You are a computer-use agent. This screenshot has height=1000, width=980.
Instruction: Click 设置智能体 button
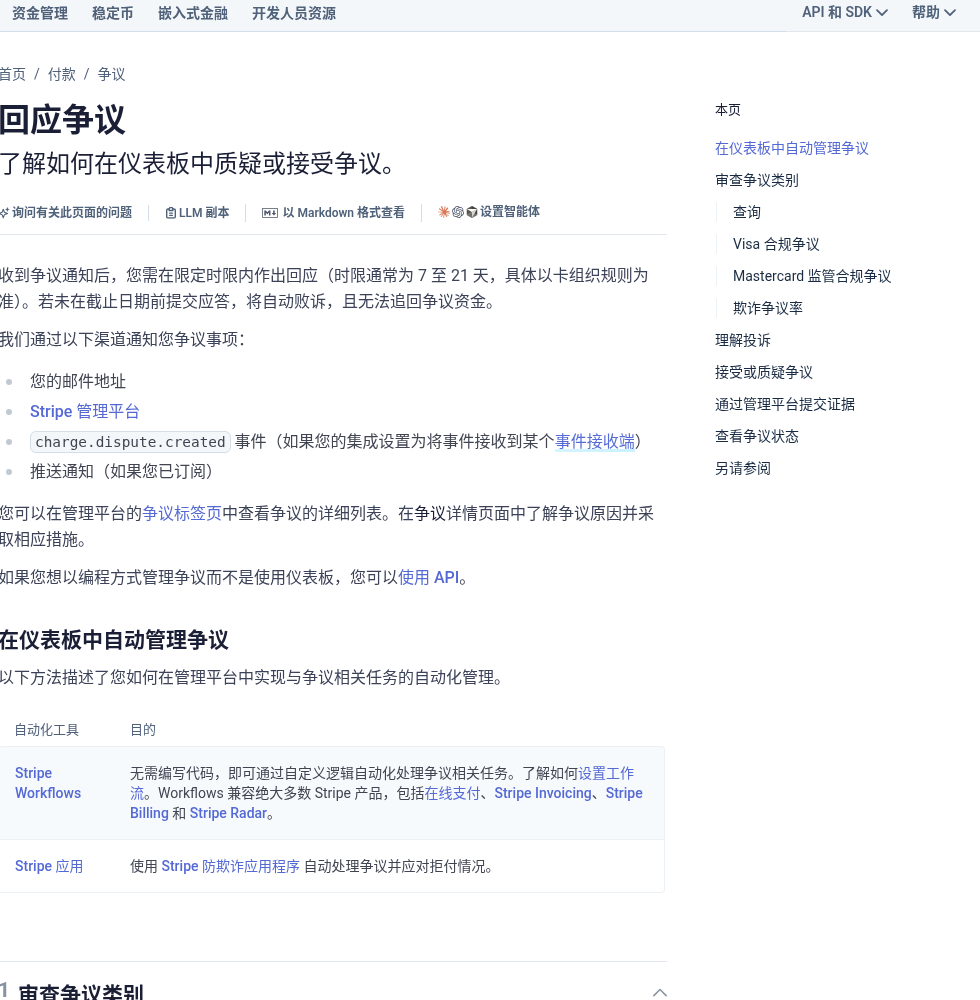(489, 212)
